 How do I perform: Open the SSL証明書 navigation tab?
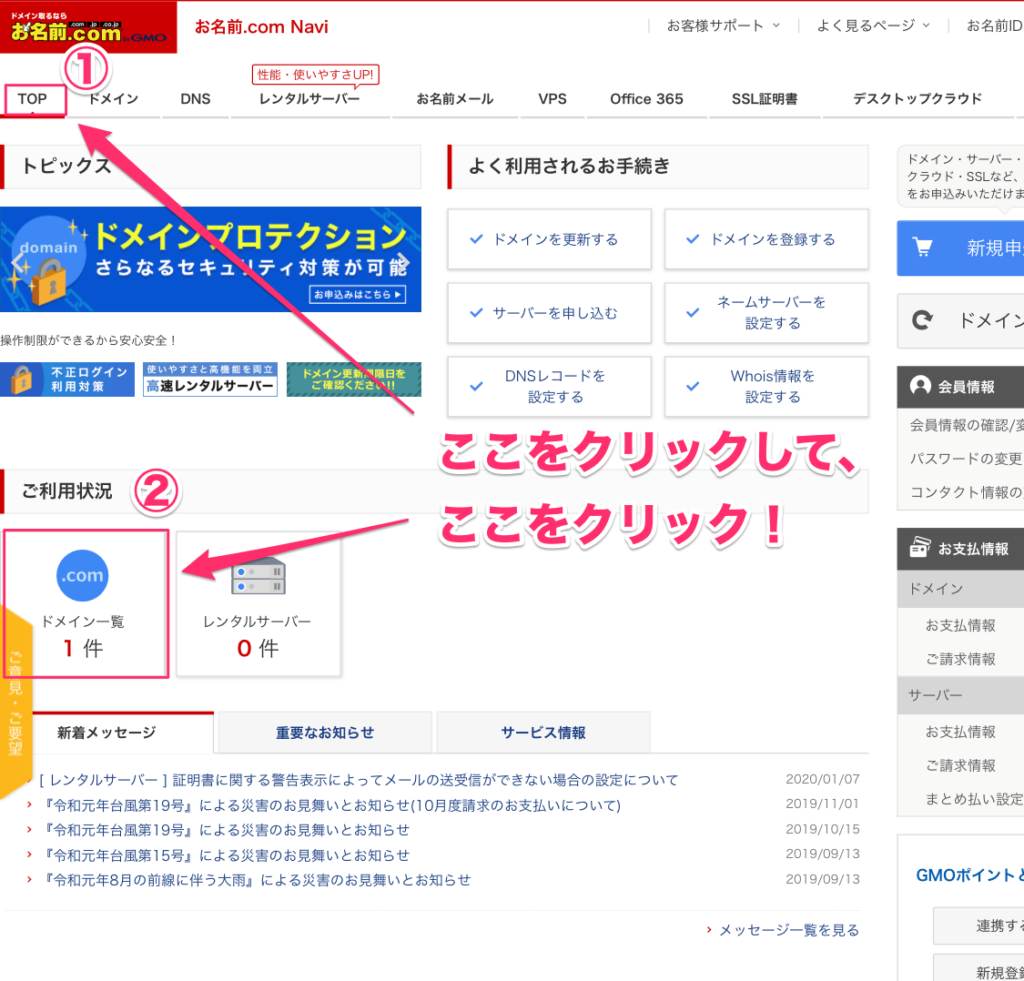(765, 99)
